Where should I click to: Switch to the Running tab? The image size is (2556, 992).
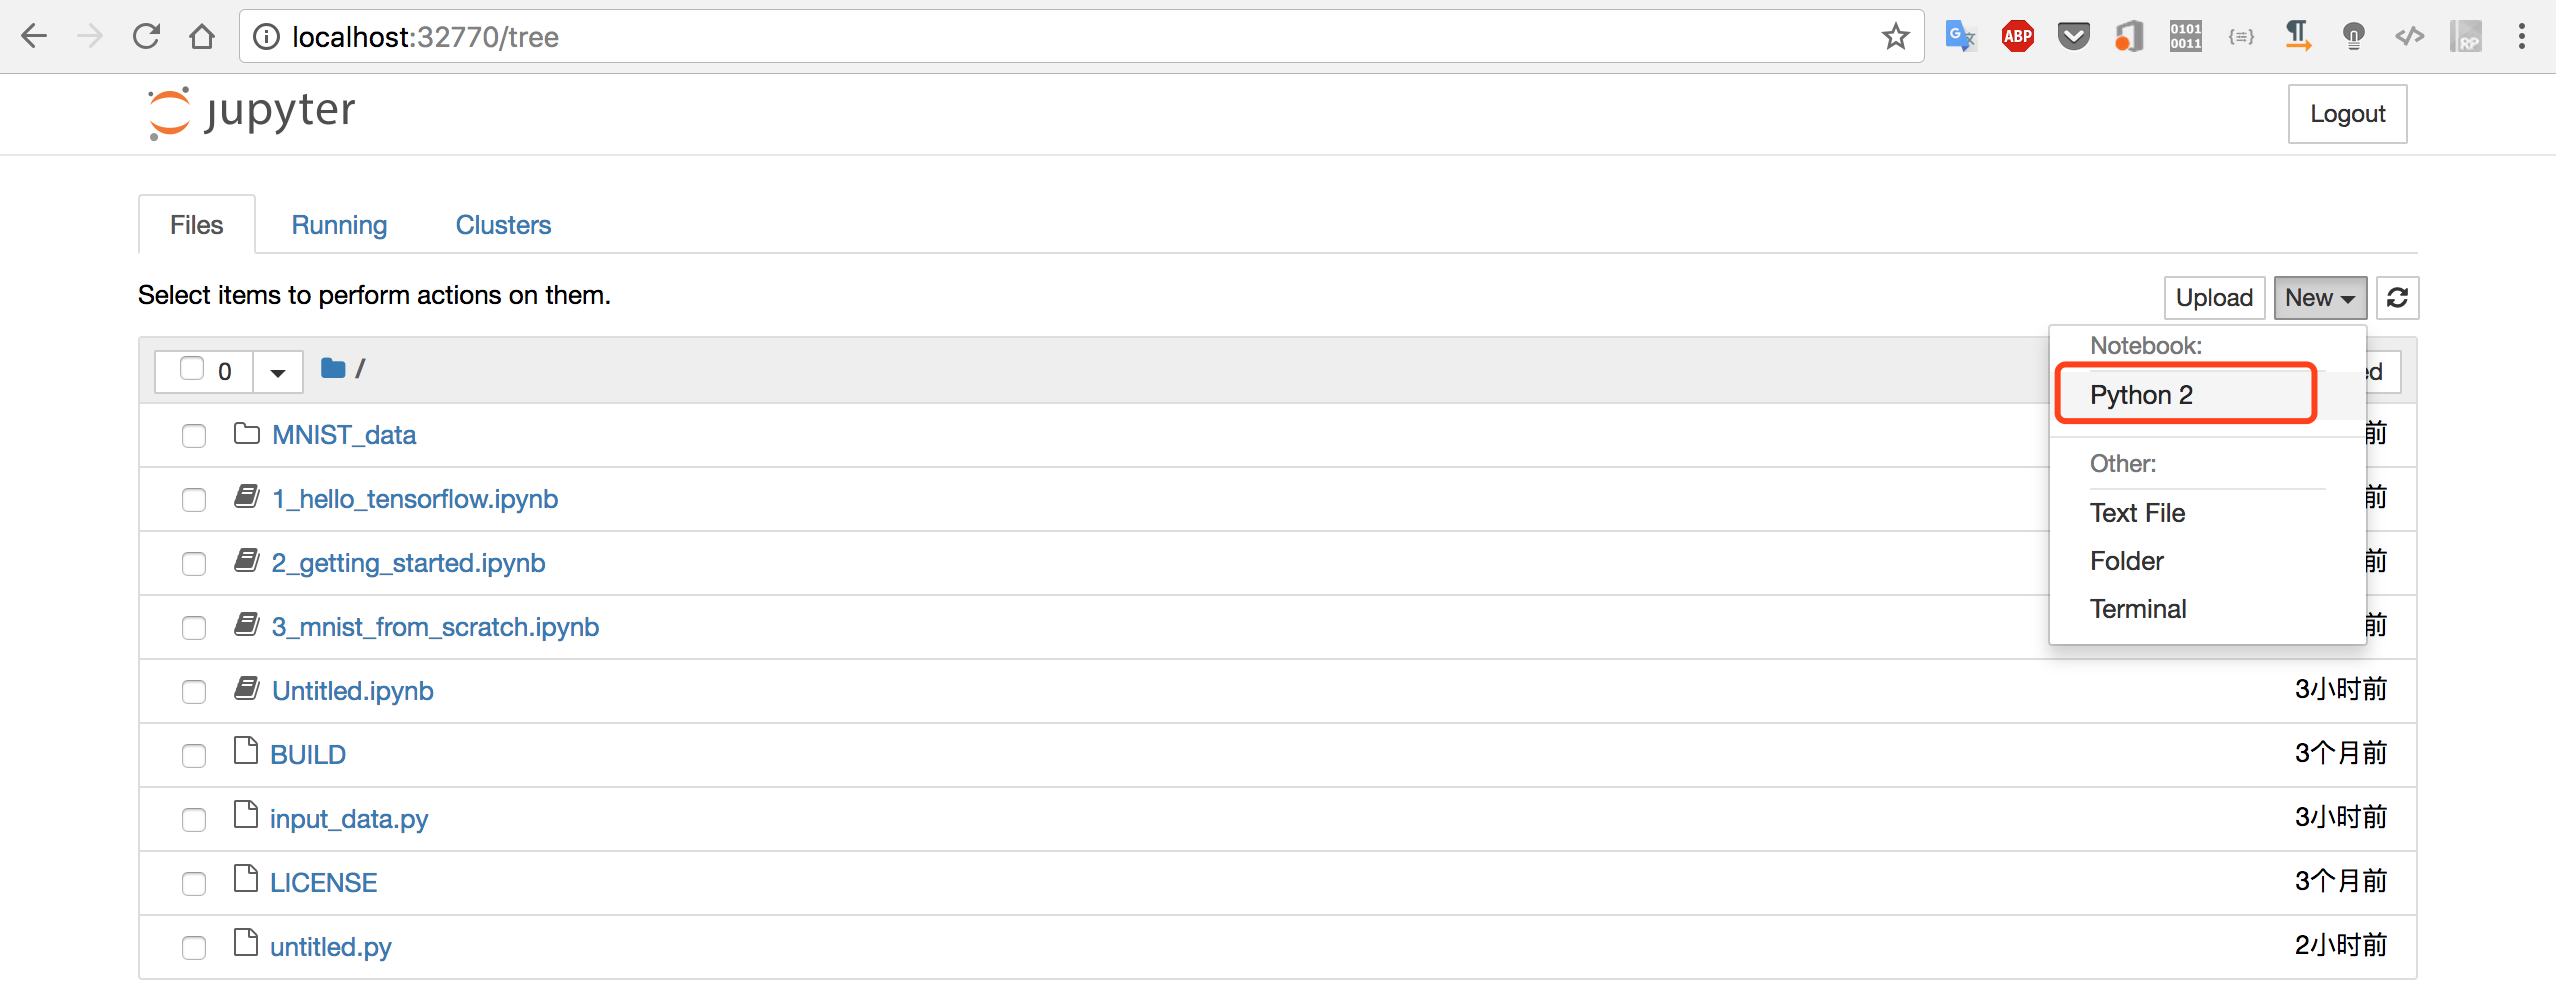click(x=339, y=225)
